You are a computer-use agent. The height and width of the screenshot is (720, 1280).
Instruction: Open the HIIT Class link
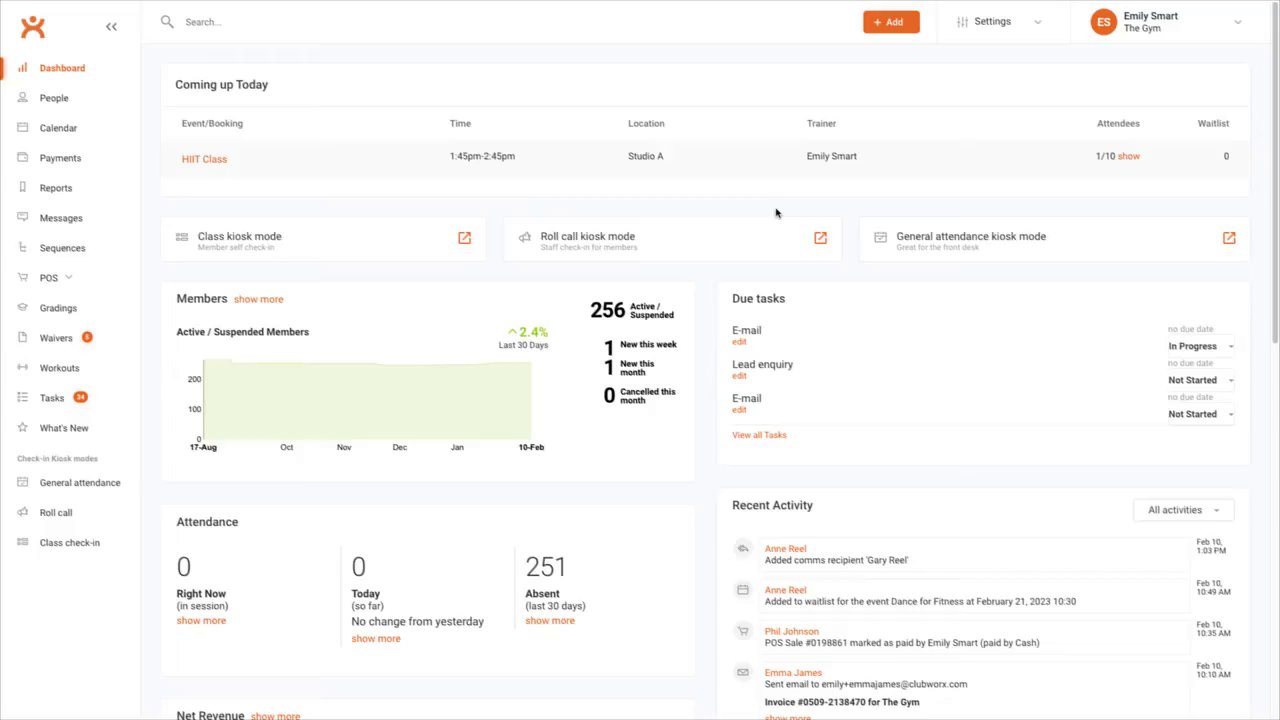(204, 159)
